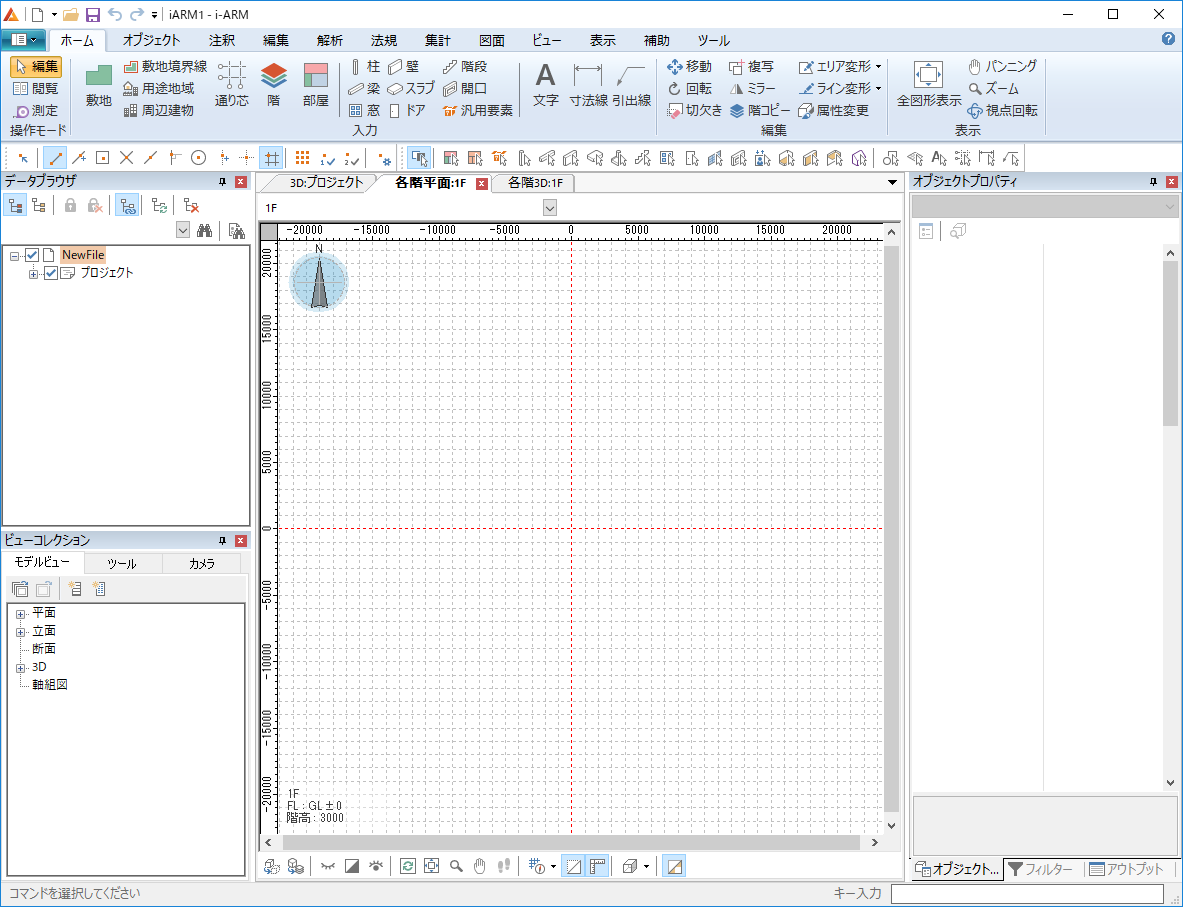Open the 法規 ribbon tab
Image resolution: width=1183 pixels, height=907 pixels.
pyautogui.click(x=384, y=41)
